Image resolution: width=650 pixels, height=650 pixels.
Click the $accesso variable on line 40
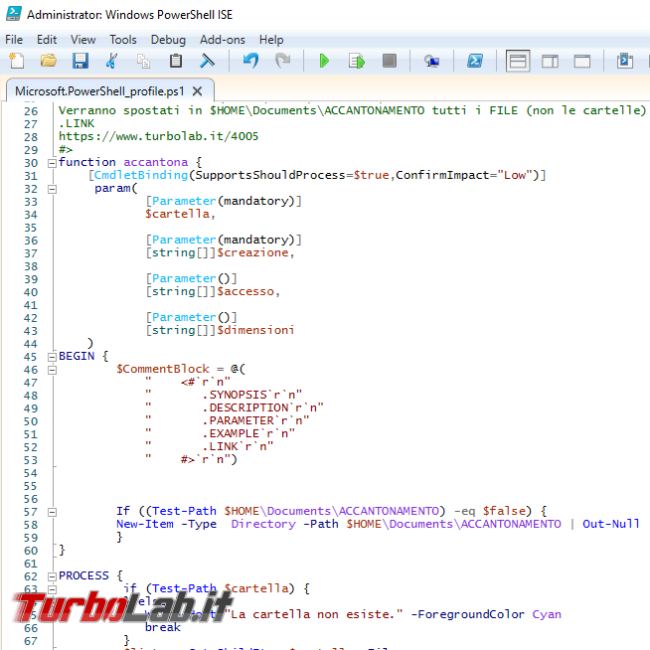(248, 291)
